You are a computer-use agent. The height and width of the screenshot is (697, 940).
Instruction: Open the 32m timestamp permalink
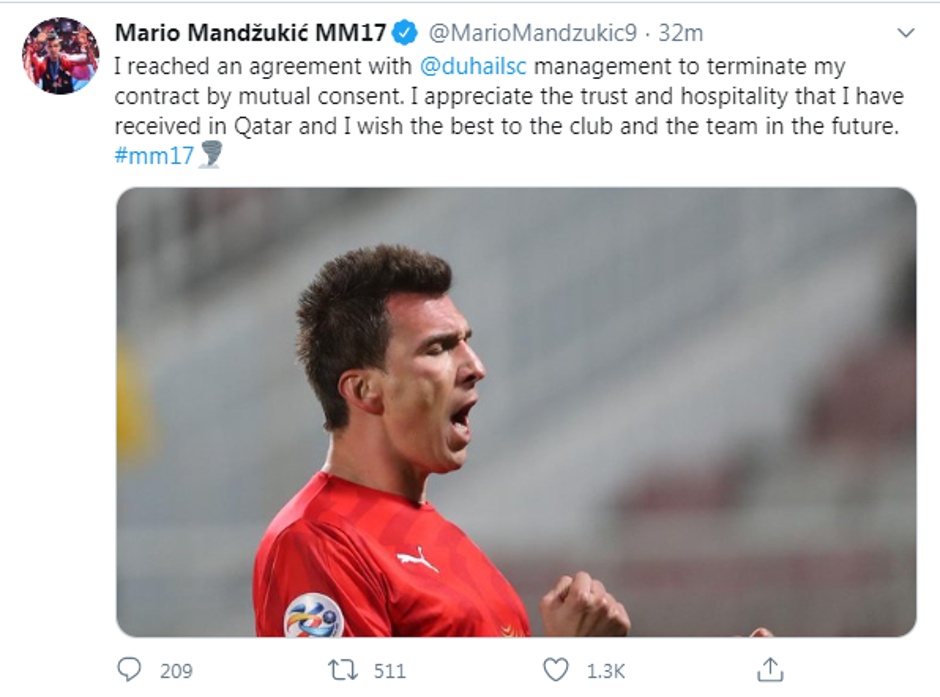click(680, 33)
